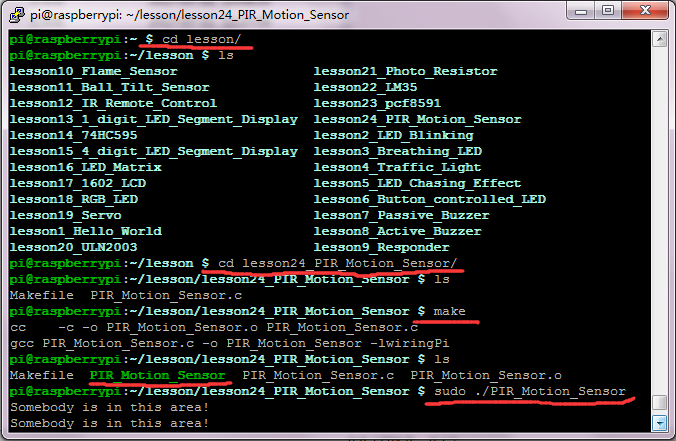Click the scrollbar up arrow
The height and width of the screenshot is (441, 676).
tap(660, 40)
